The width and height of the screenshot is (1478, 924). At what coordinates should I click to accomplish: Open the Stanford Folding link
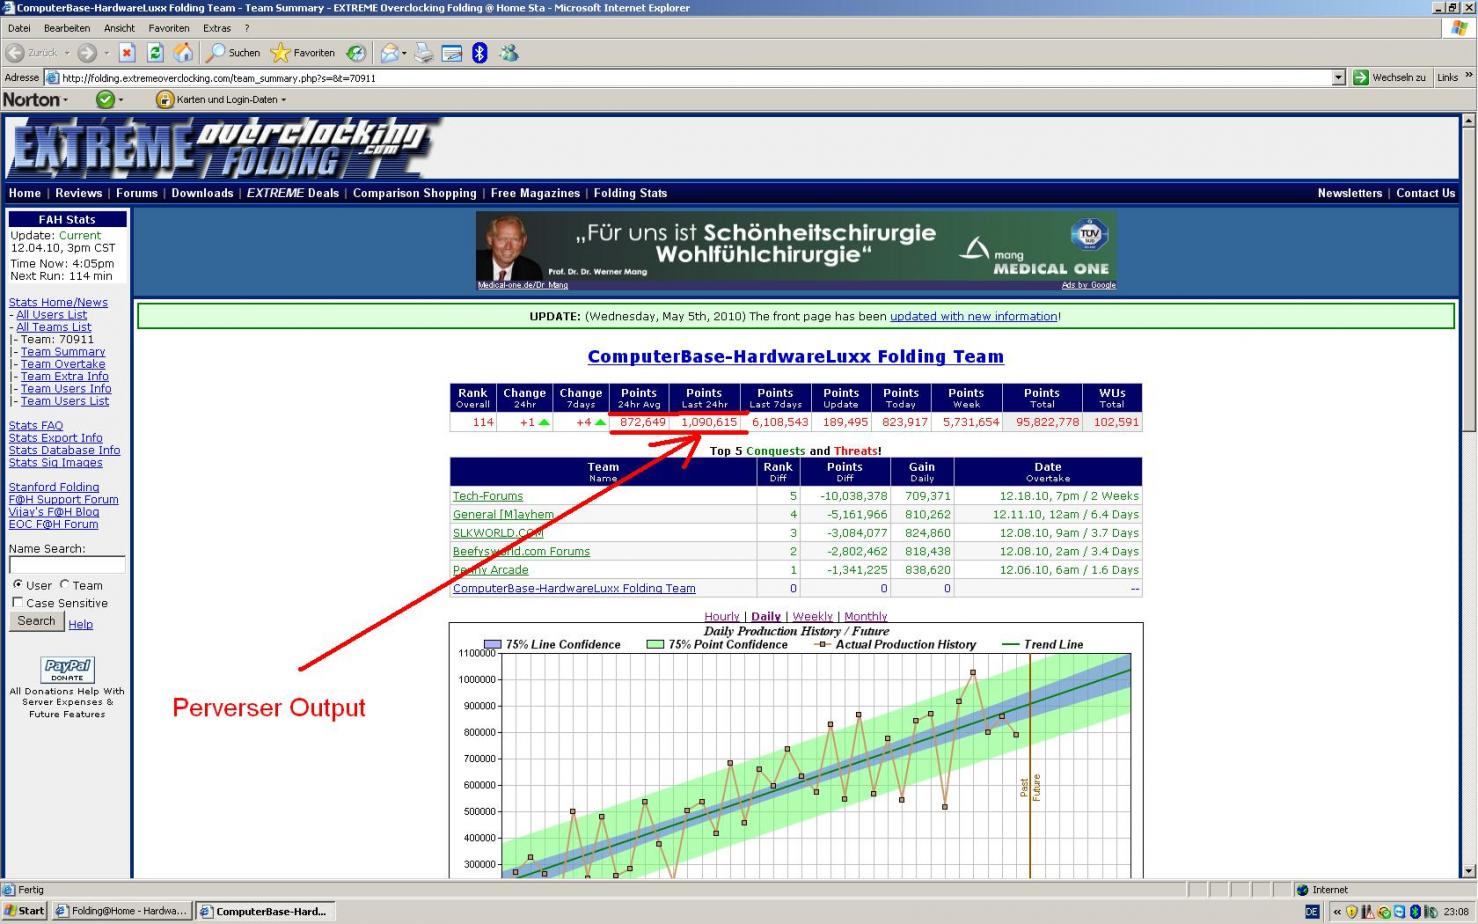click(x=54, y=487)
